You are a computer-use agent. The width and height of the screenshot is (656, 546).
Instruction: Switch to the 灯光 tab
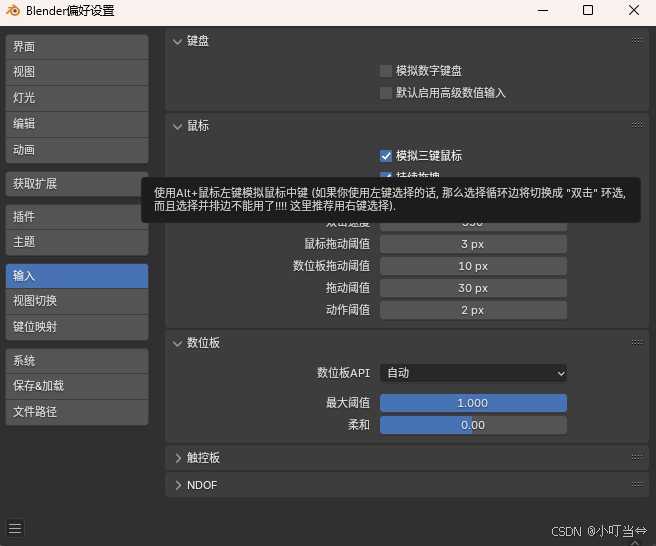click(x=77, y=98)
